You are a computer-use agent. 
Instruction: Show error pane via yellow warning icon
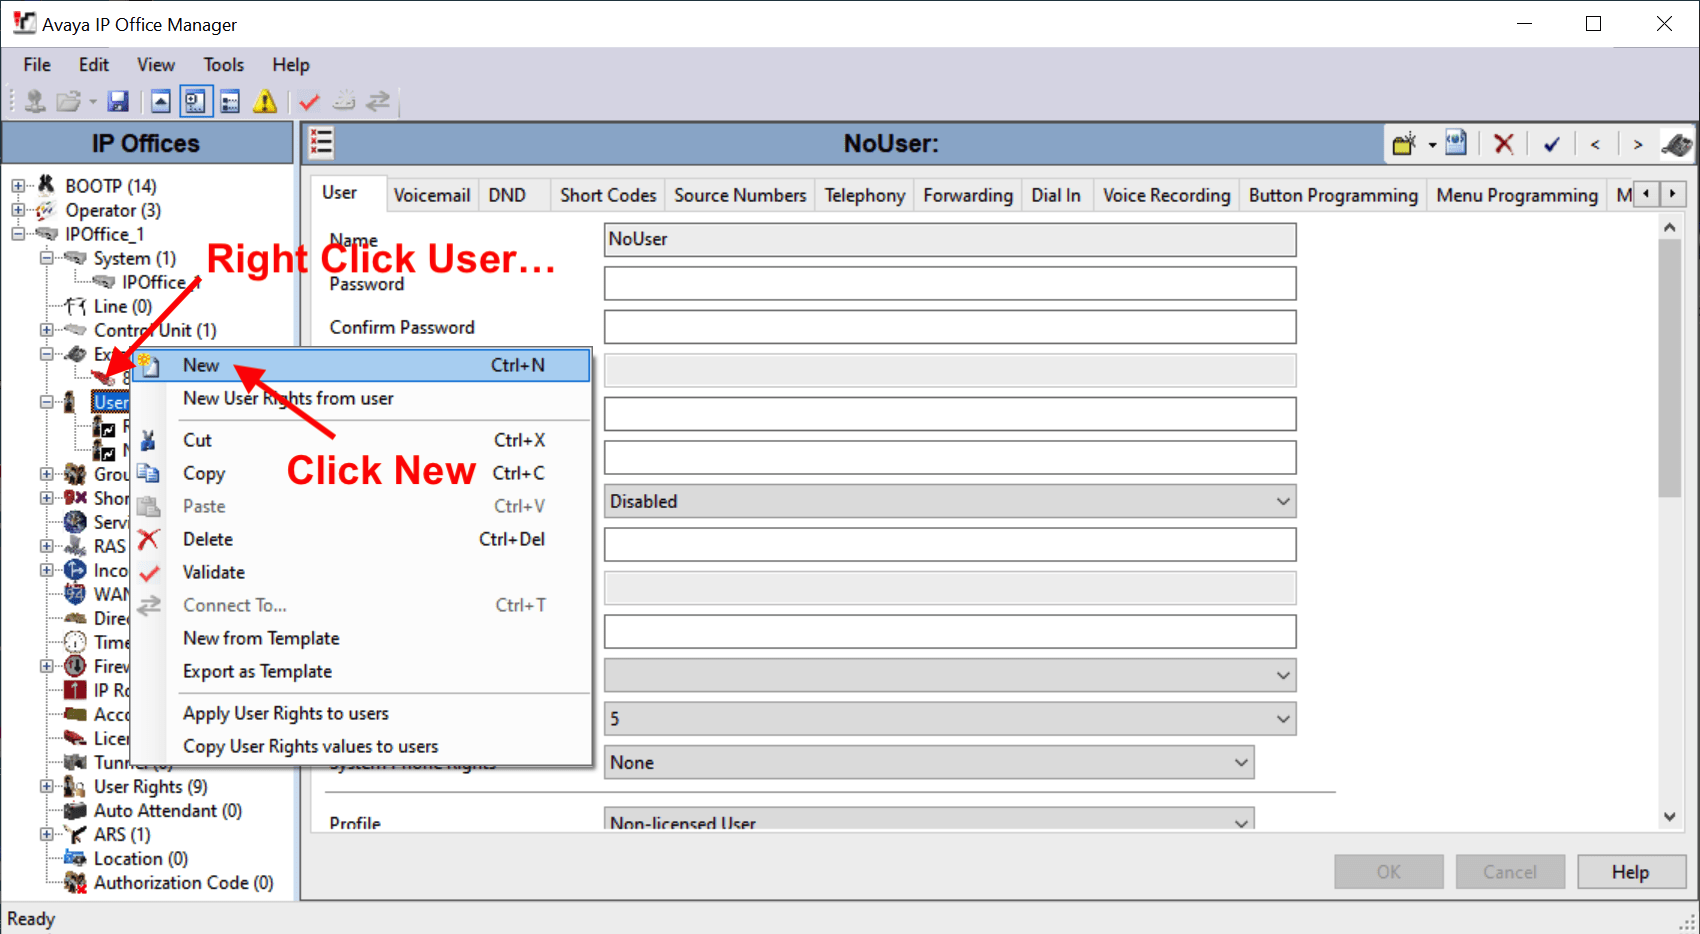265,101
